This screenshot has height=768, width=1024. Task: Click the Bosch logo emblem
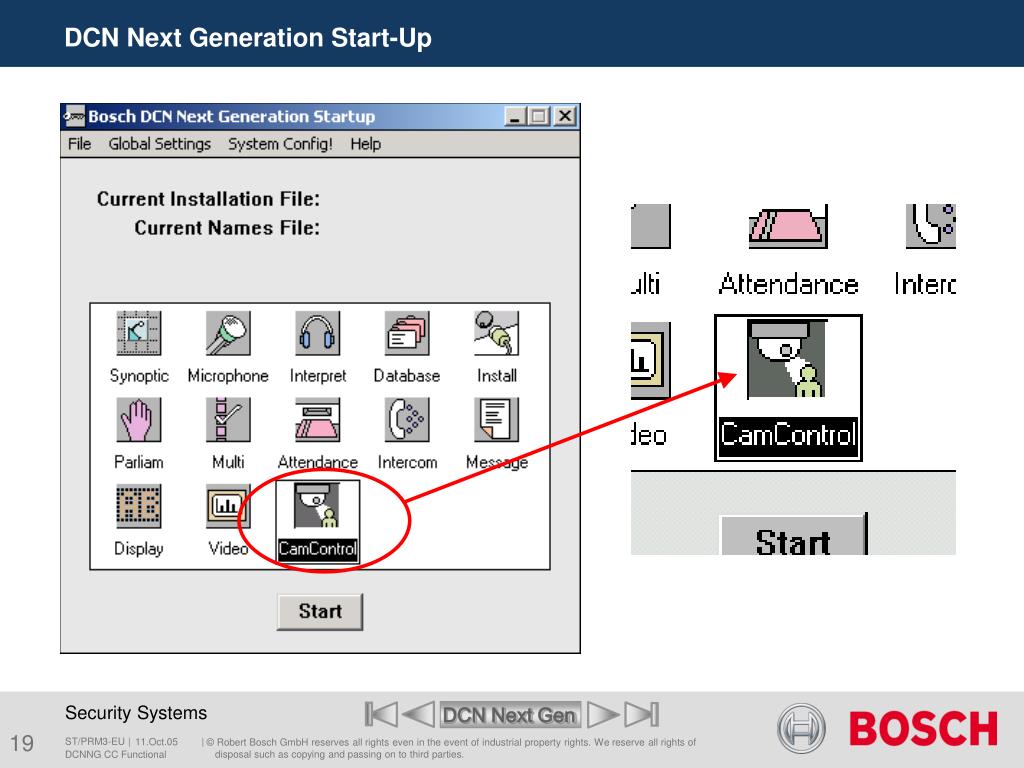pos(801,728)
